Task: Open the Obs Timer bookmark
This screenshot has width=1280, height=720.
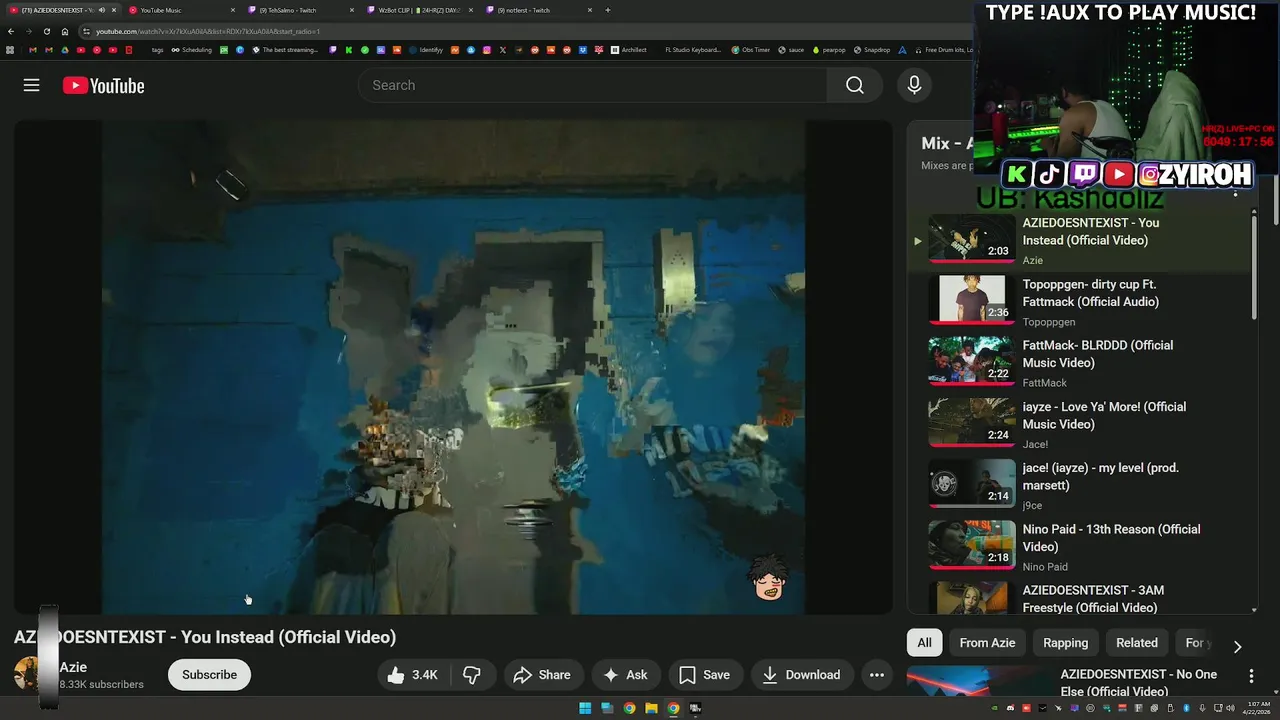Action: [750, 50]
